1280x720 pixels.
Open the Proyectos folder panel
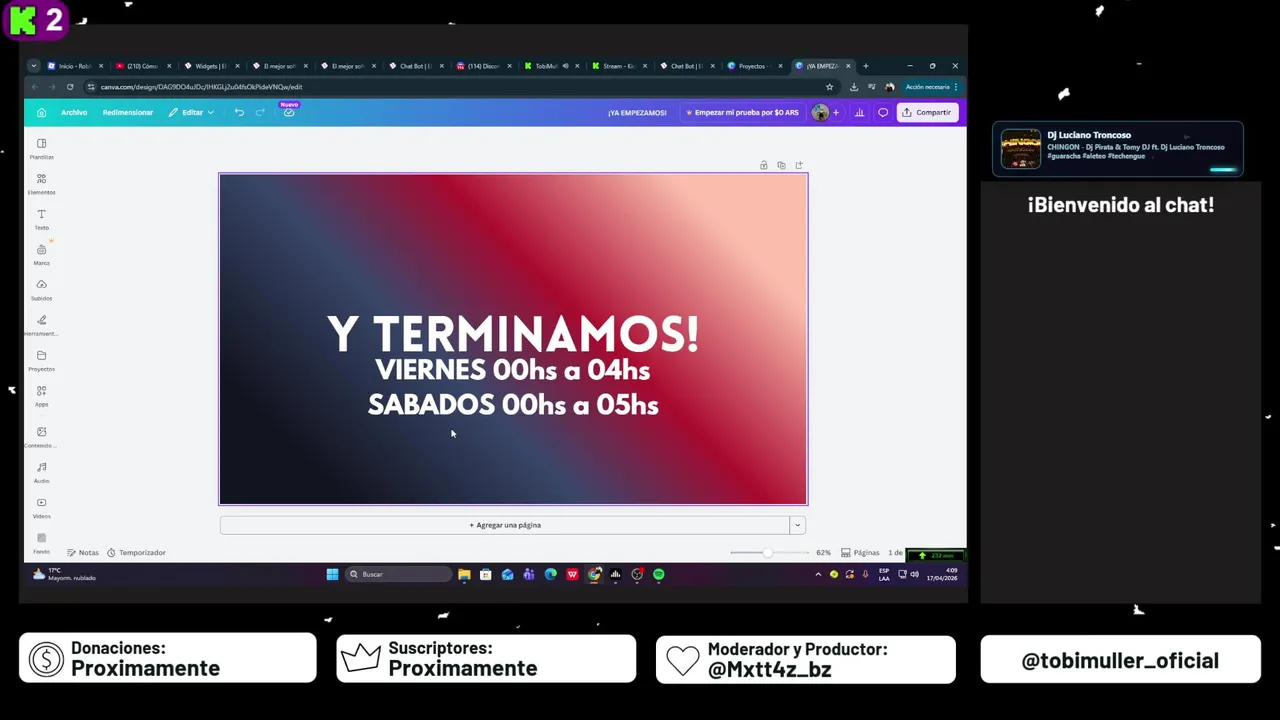pos(41,361)
